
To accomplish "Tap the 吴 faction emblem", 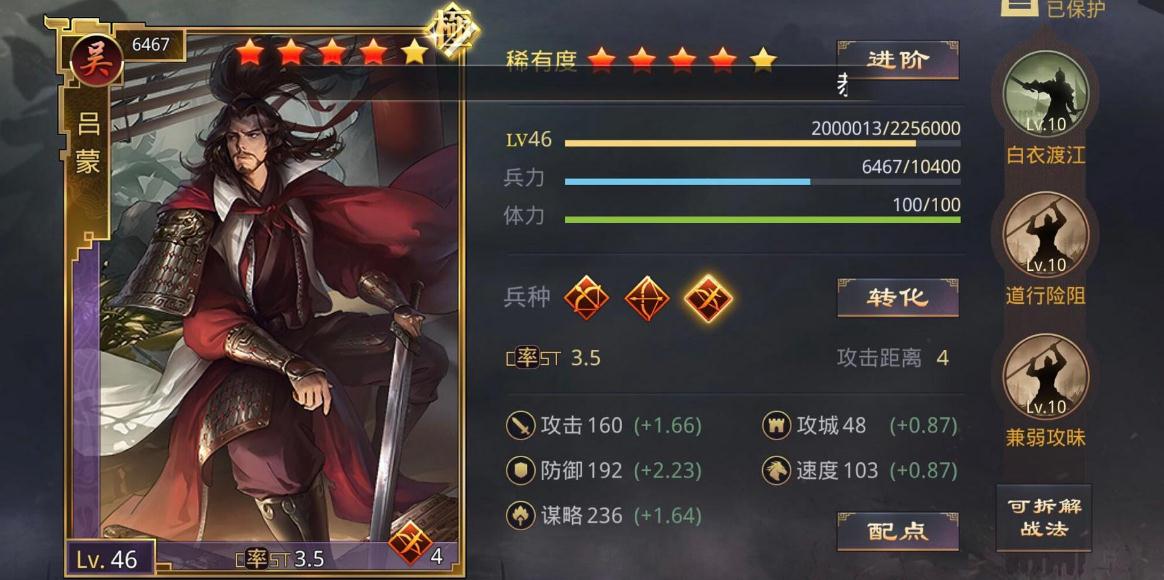I will (x=97, y=61).
